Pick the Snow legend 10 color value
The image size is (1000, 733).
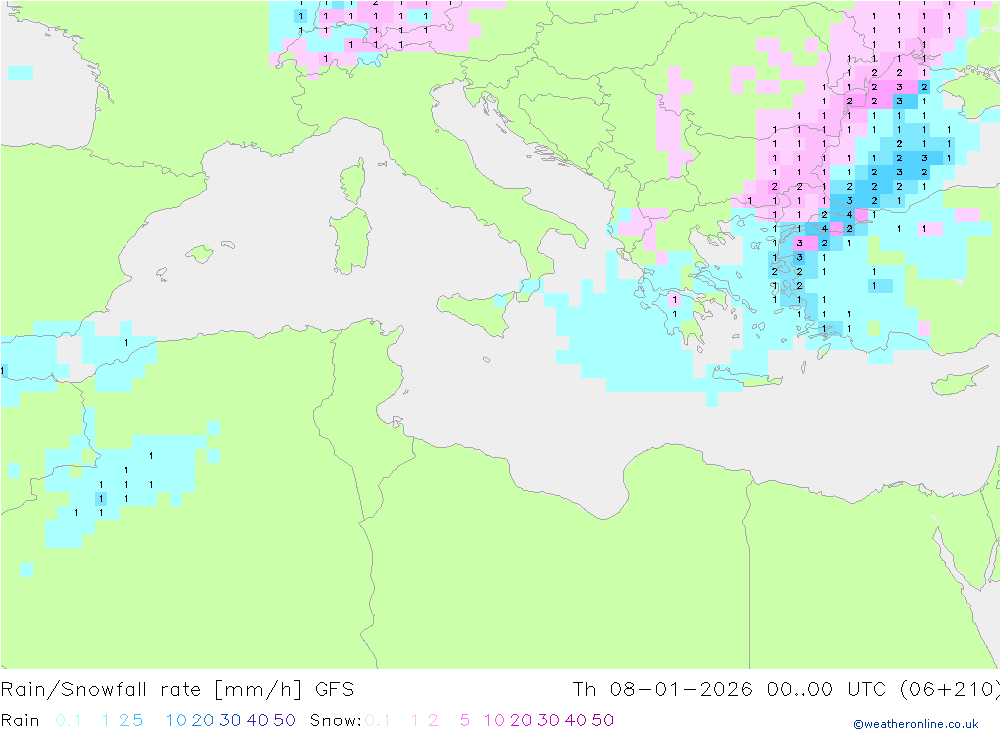click(x=494, y=720)
